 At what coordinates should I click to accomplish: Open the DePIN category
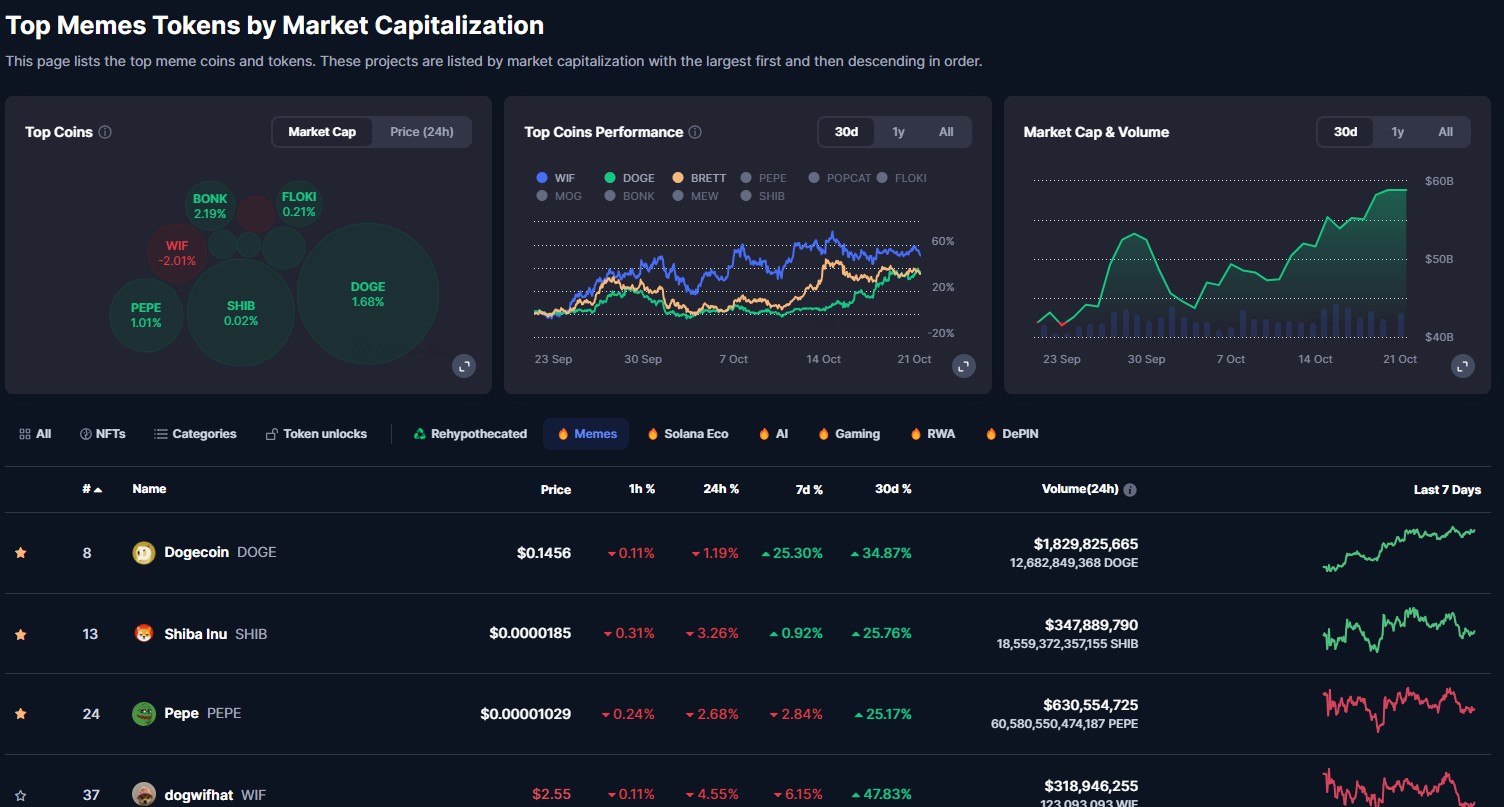pos(1012,434)
